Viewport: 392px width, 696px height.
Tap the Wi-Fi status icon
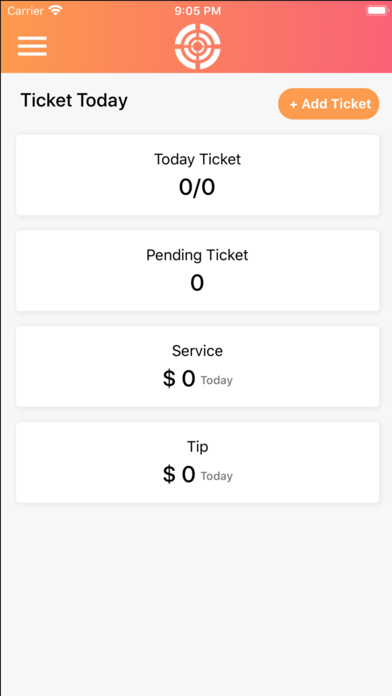(x=55, y=10)
